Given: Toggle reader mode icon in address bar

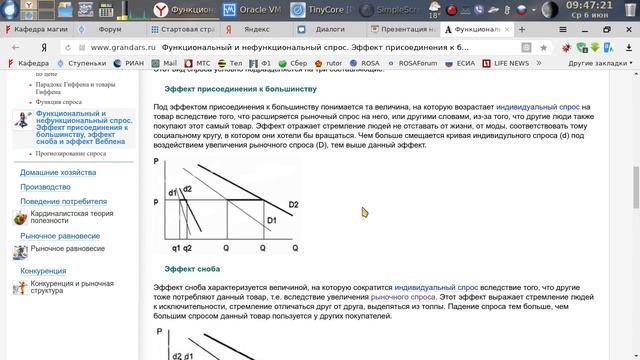Looking at the screenshot, I should click(x=526, y=47).
